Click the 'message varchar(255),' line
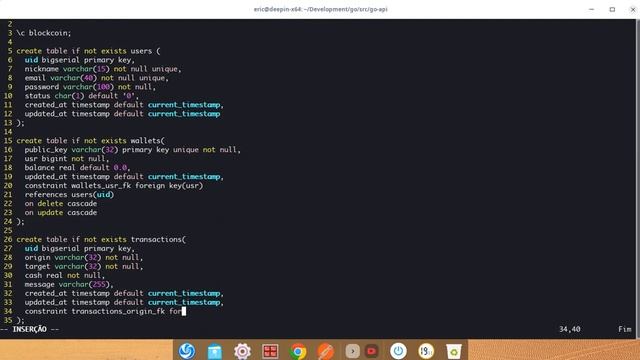The height and width of the screenshot is (360, 640). (69, 284)
